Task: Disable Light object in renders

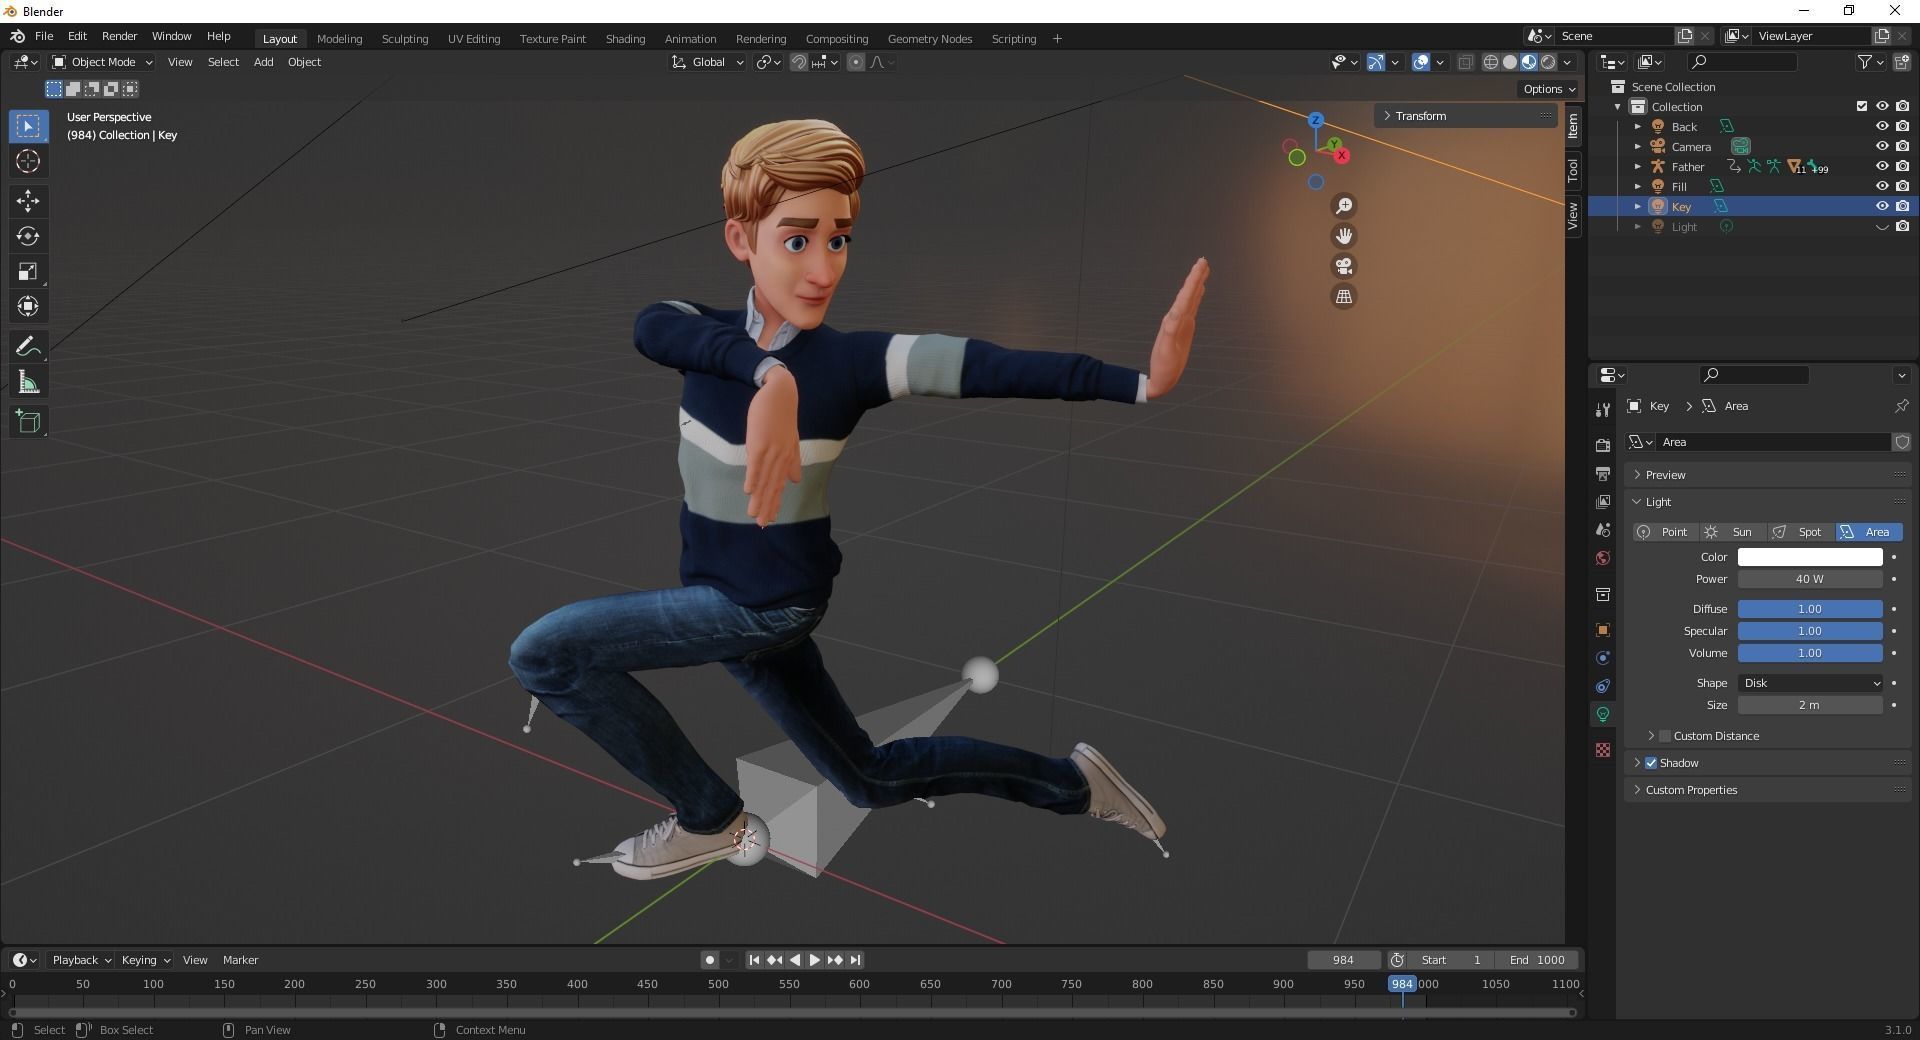Action: point(1902,226)
